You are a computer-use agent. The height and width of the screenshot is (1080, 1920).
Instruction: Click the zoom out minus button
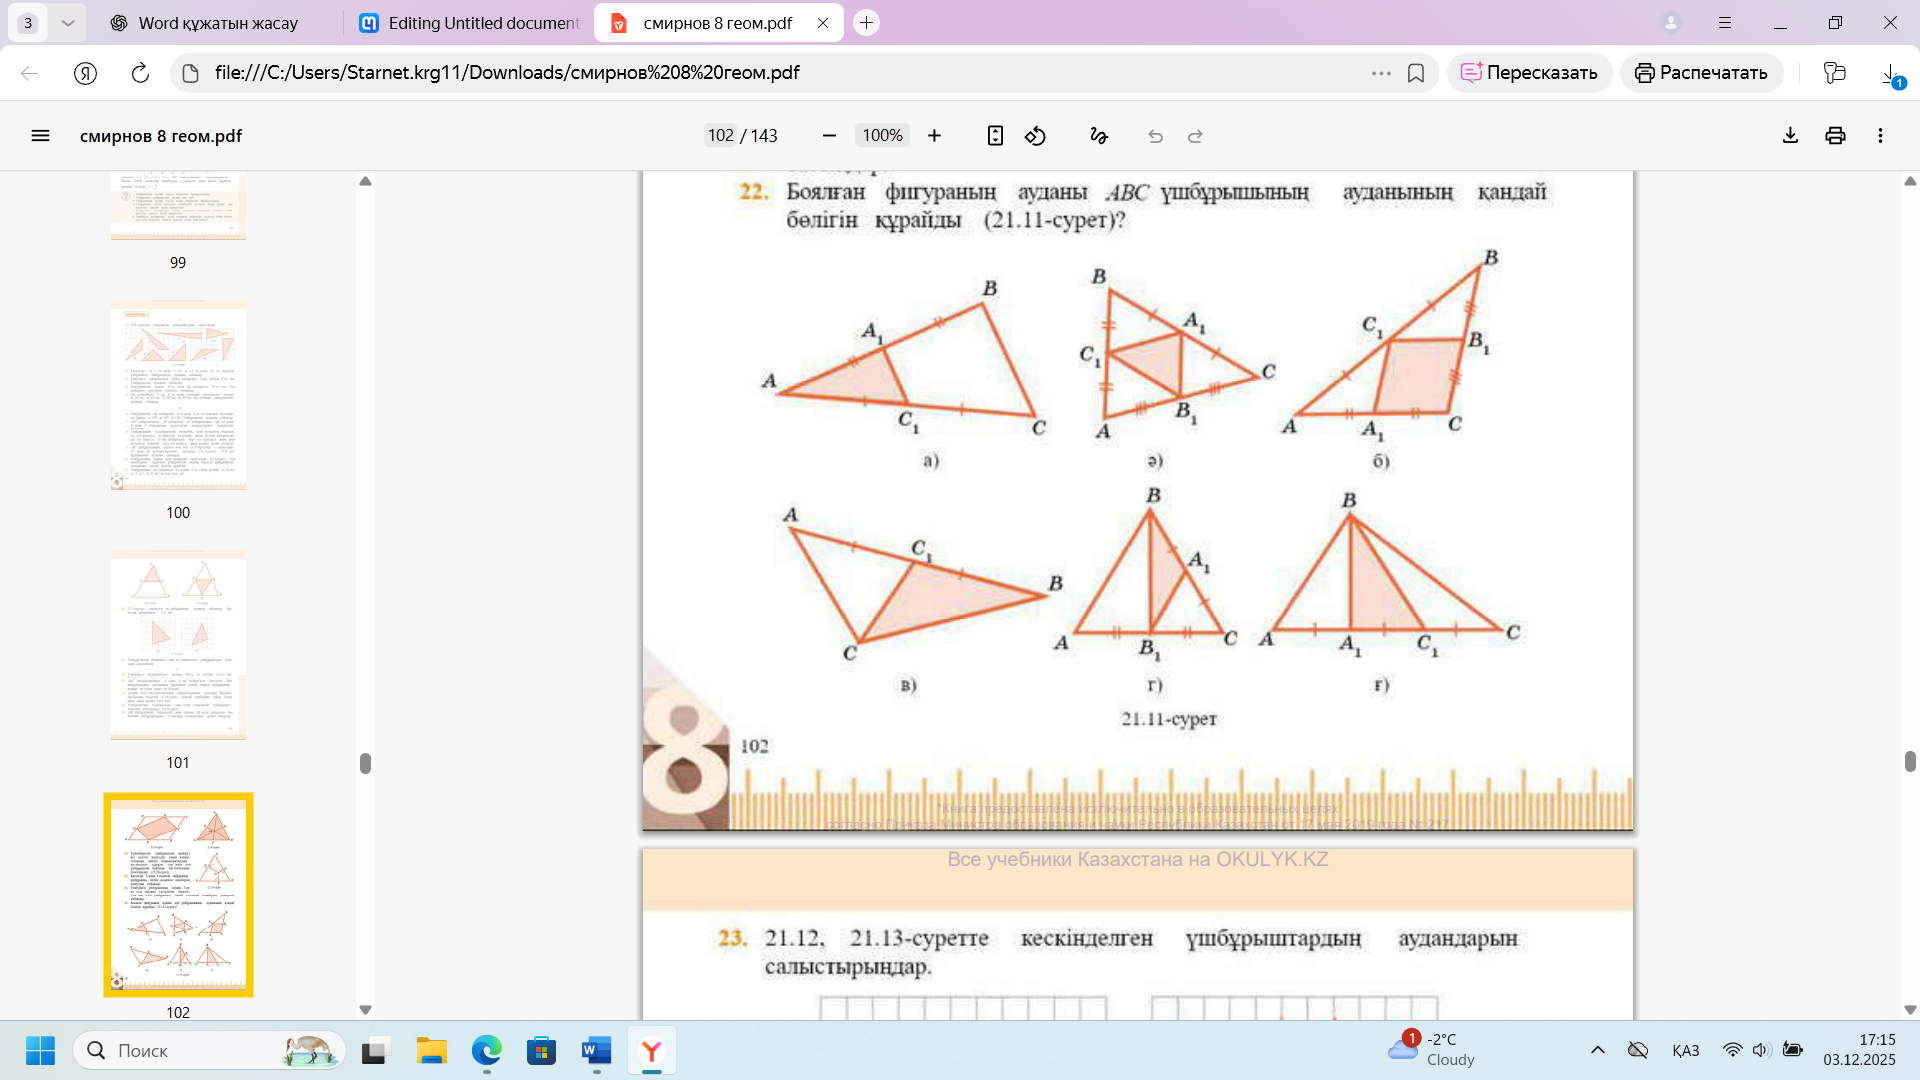829,136
